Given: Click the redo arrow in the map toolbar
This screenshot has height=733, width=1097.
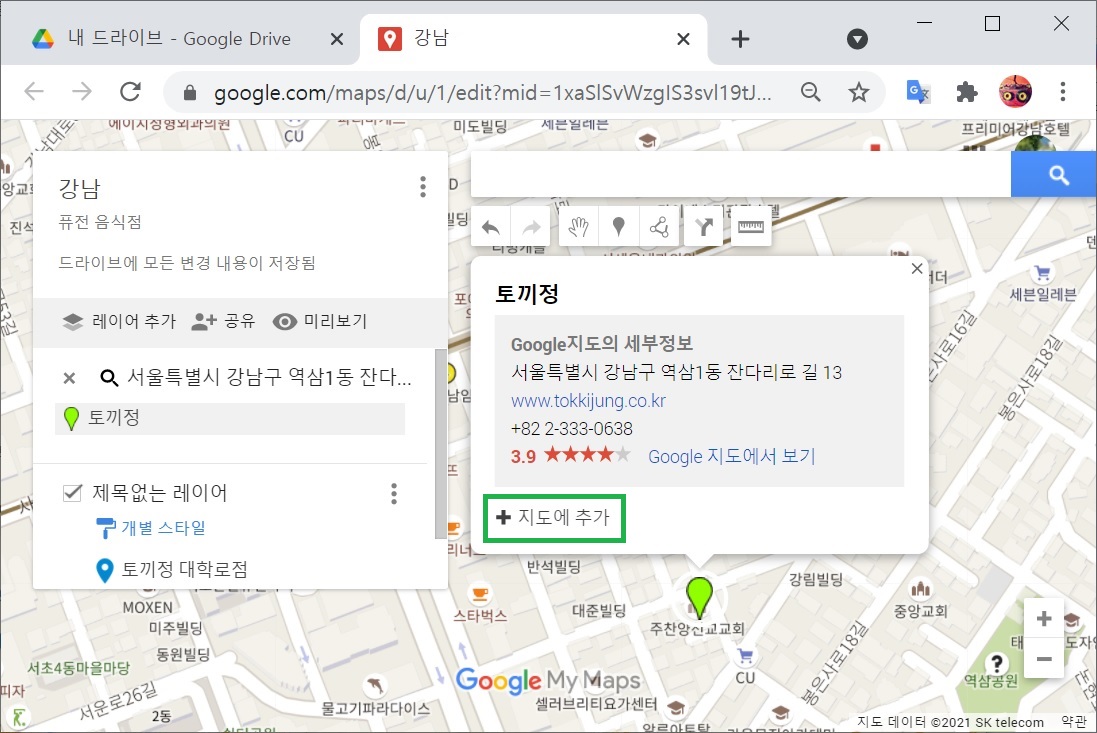Looking at the screenshot, I should (532, 227).
